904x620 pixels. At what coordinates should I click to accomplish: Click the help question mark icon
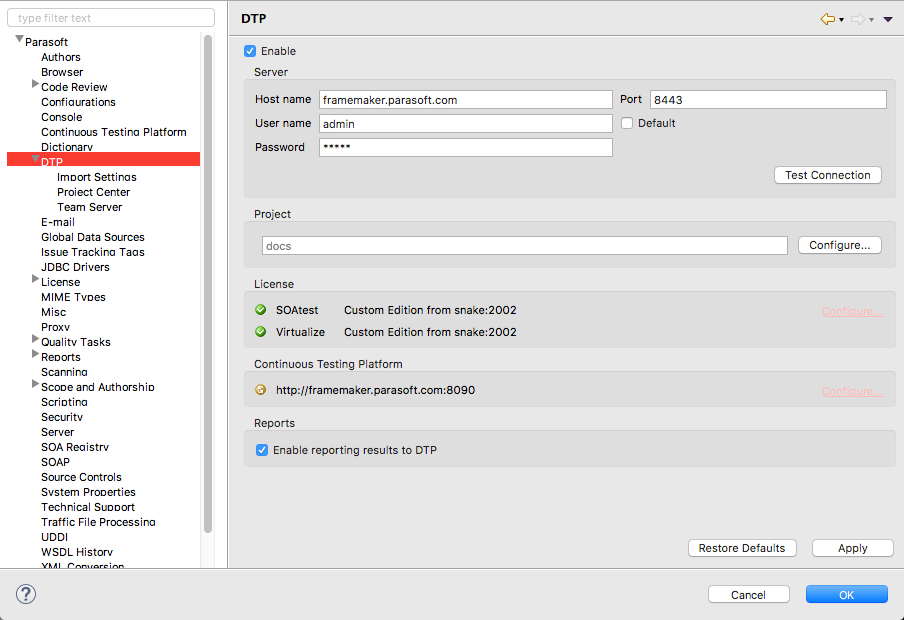(x=26, y=594)
